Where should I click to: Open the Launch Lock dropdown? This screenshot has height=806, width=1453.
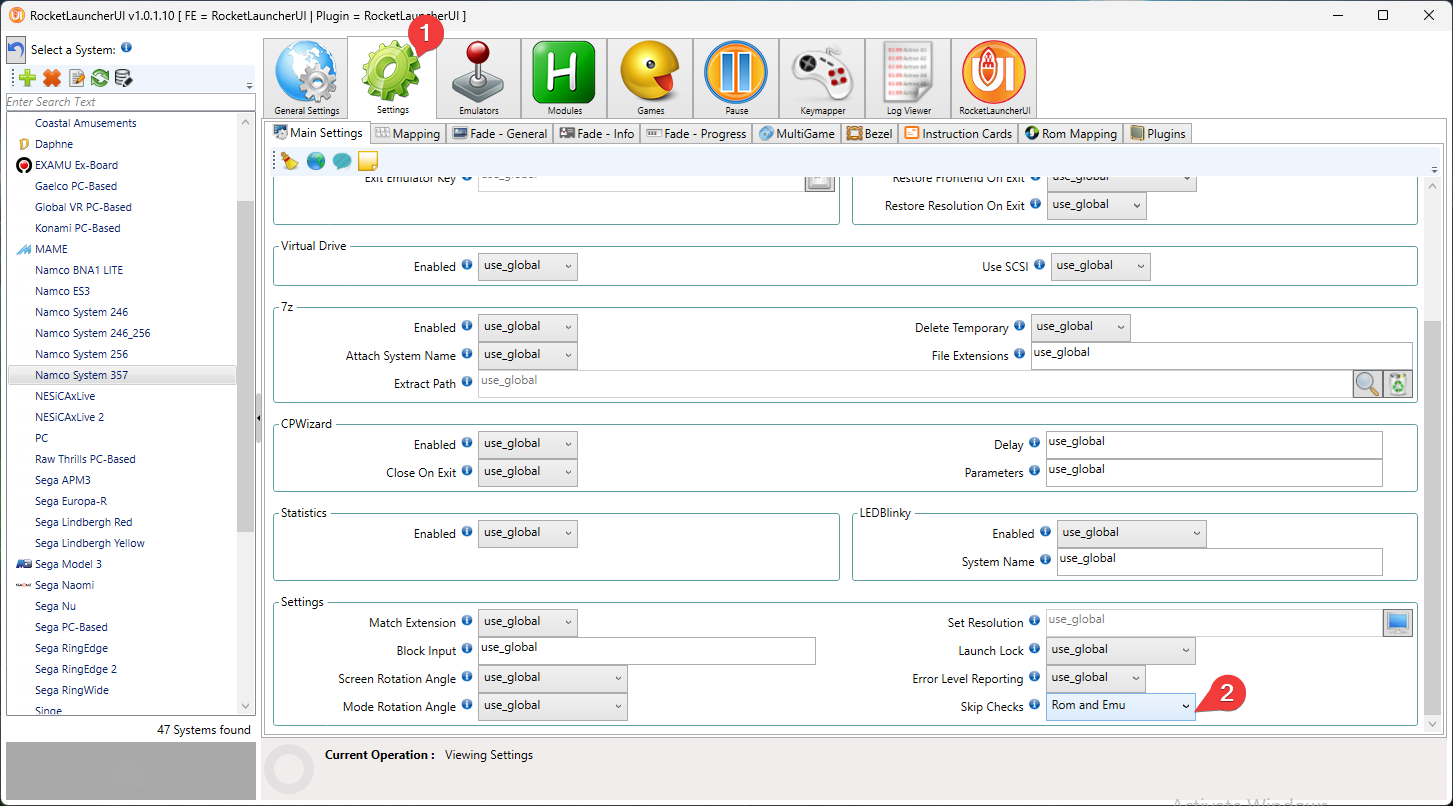[1121, 650]
